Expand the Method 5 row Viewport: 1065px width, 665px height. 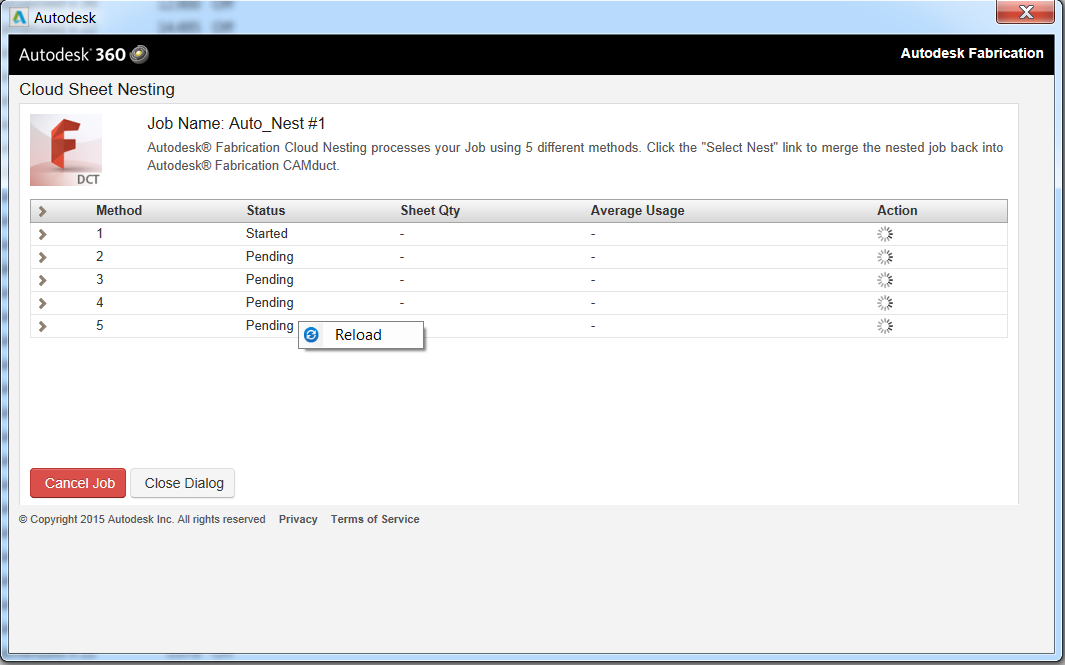(x=43, y=326)
